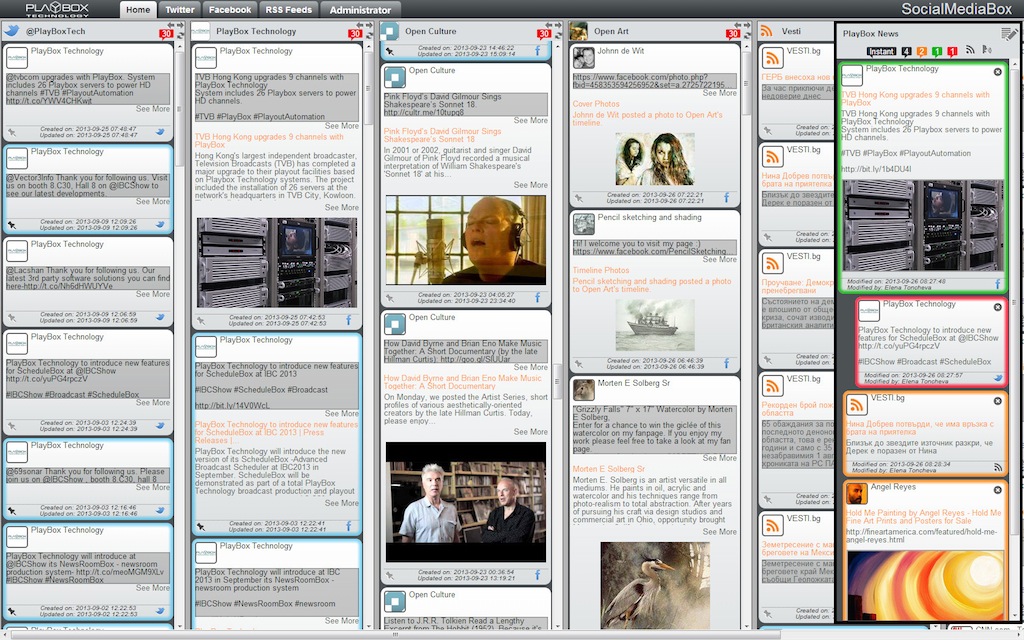
Task: Remove green PlayBox Technology card from PlayBox News
Action: [x=997, y=72]
